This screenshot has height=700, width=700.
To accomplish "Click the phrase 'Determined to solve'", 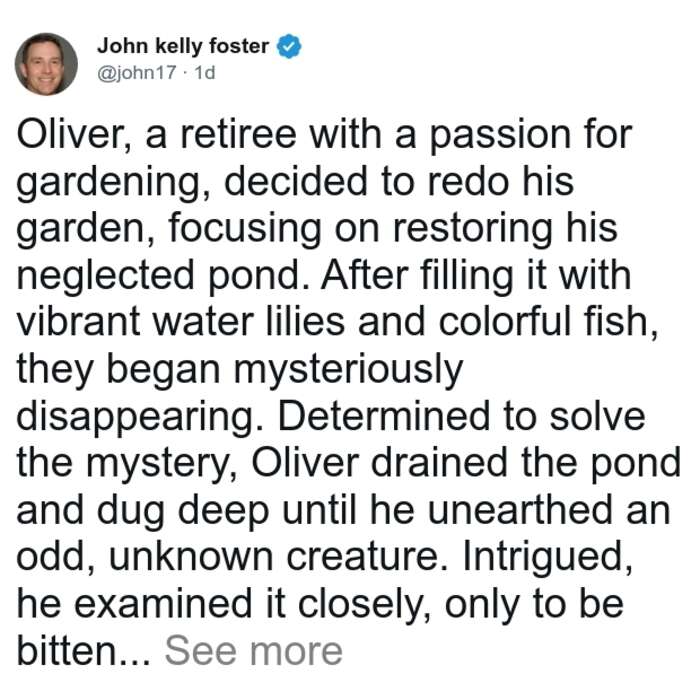I will pos(462,416).
